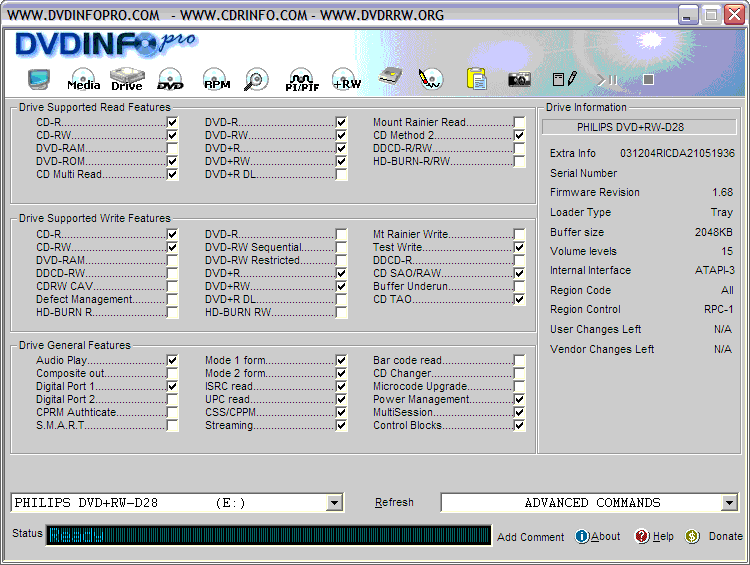The height and width of the screenshot is (565, 750).
Task: Open the ADVANCED COMMANDS combo box
Action: click(589, 503)
